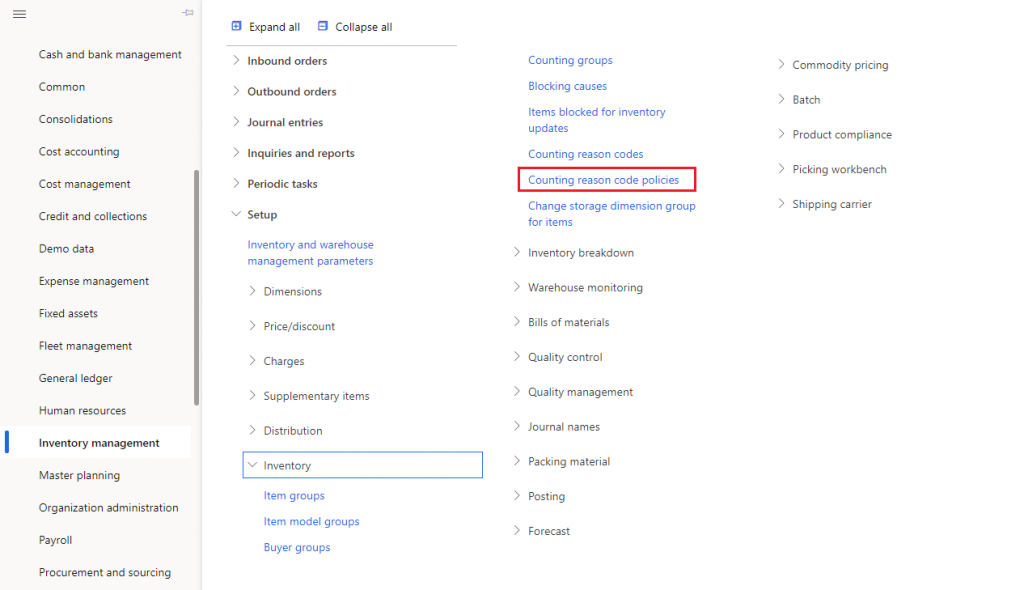Select Inventory management in the sidebar
The image size is (1024, 590).
coord(99,442)
